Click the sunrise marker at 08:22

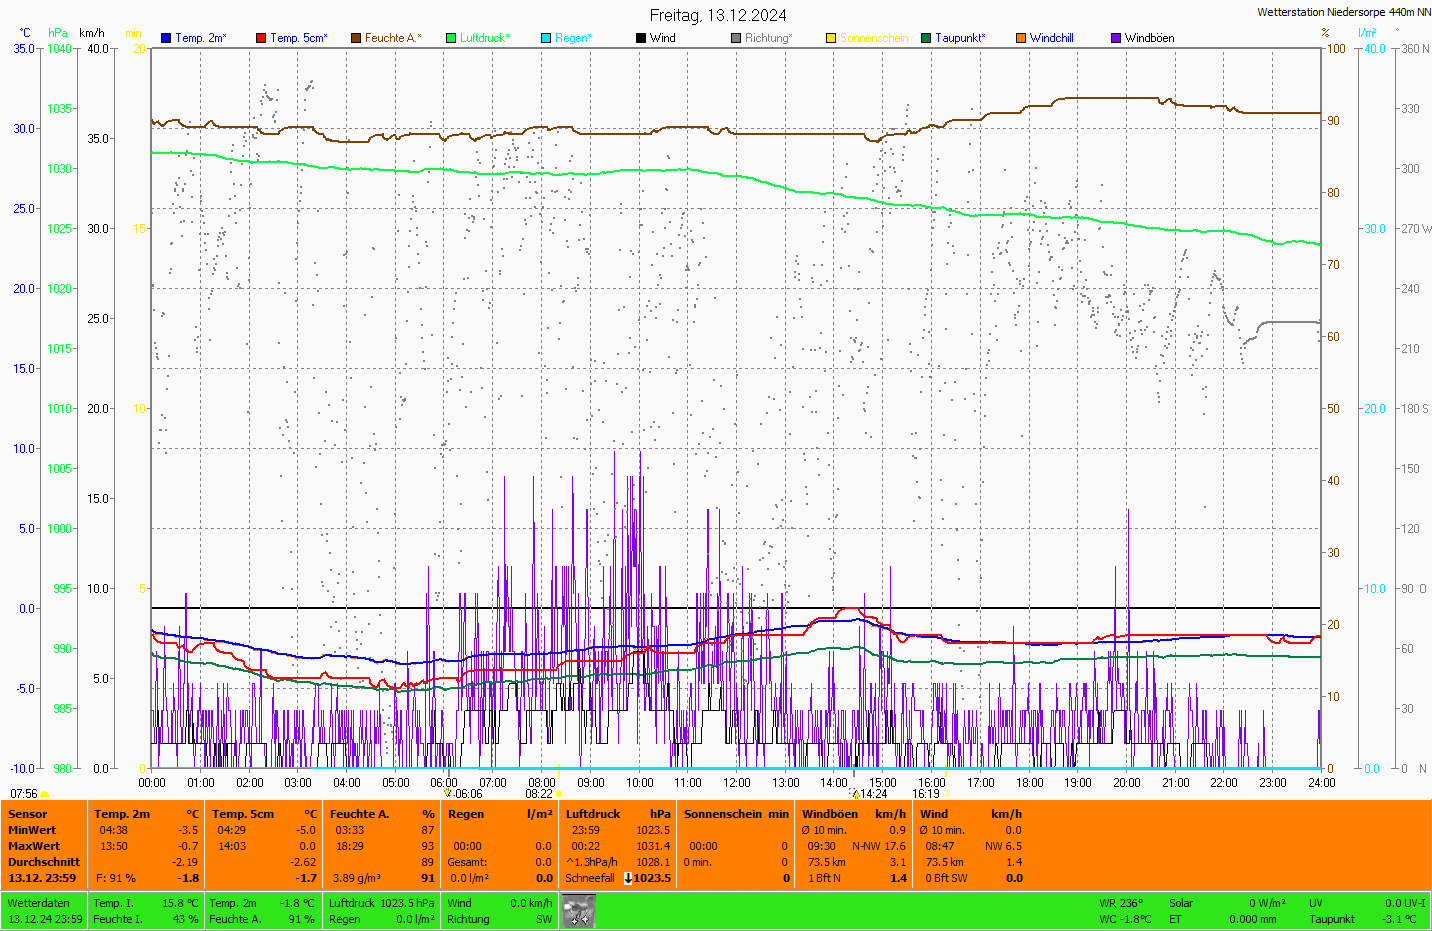point(558,794)
